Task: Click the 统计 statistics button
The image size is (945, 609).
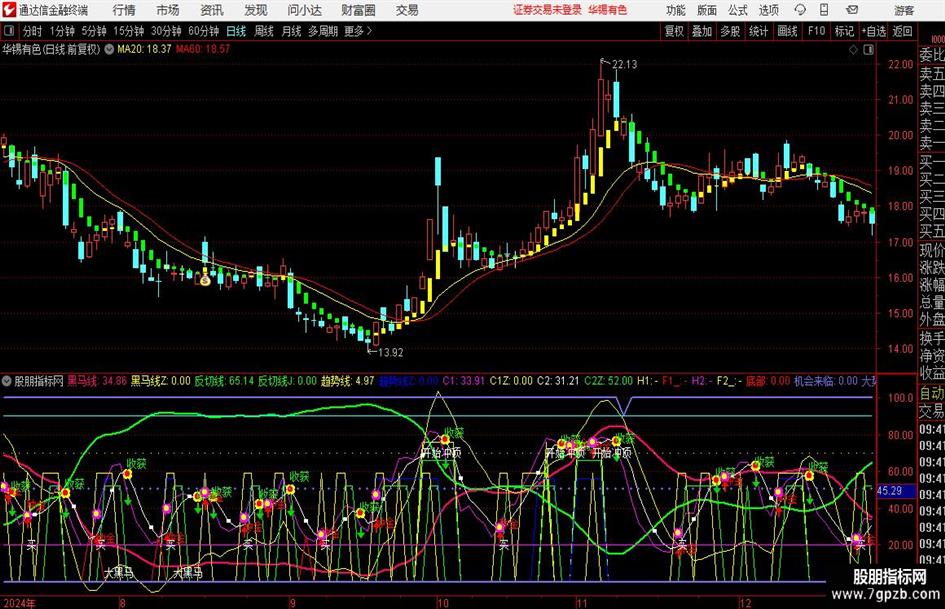Action: pos(758,31)
